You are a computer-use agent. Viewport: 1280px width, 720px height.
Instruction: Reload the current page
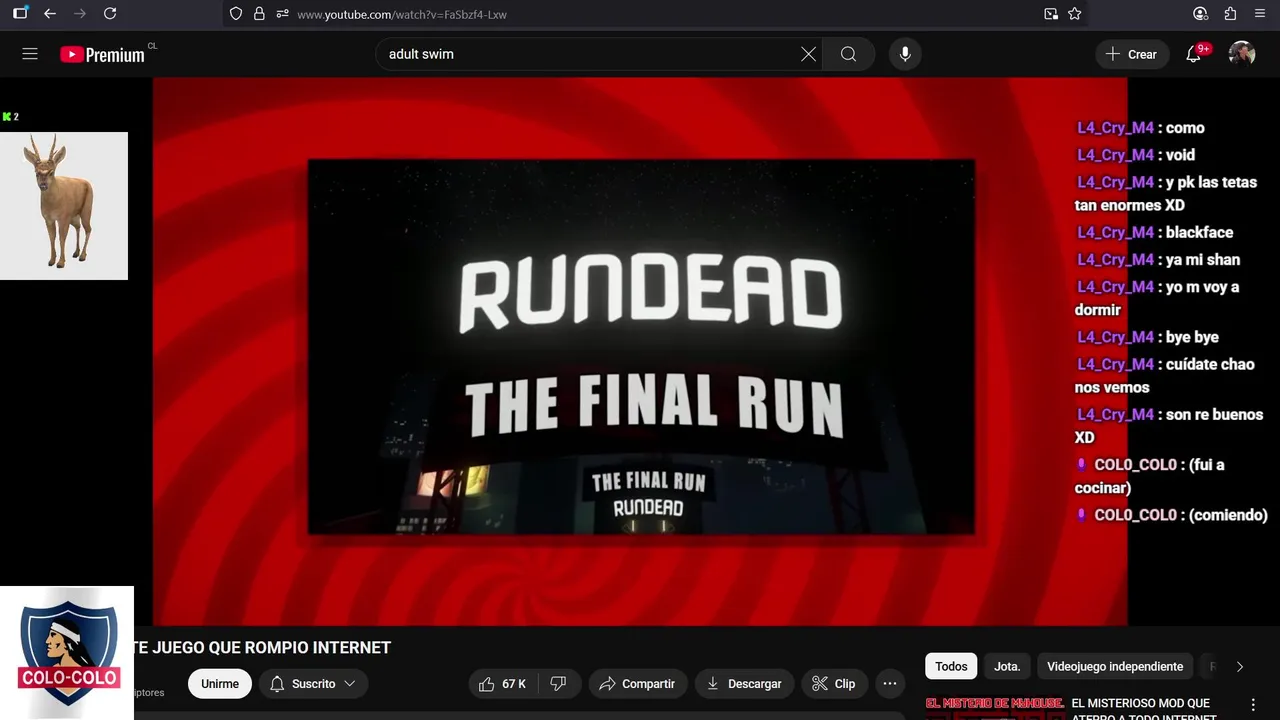tap(110, 14)
